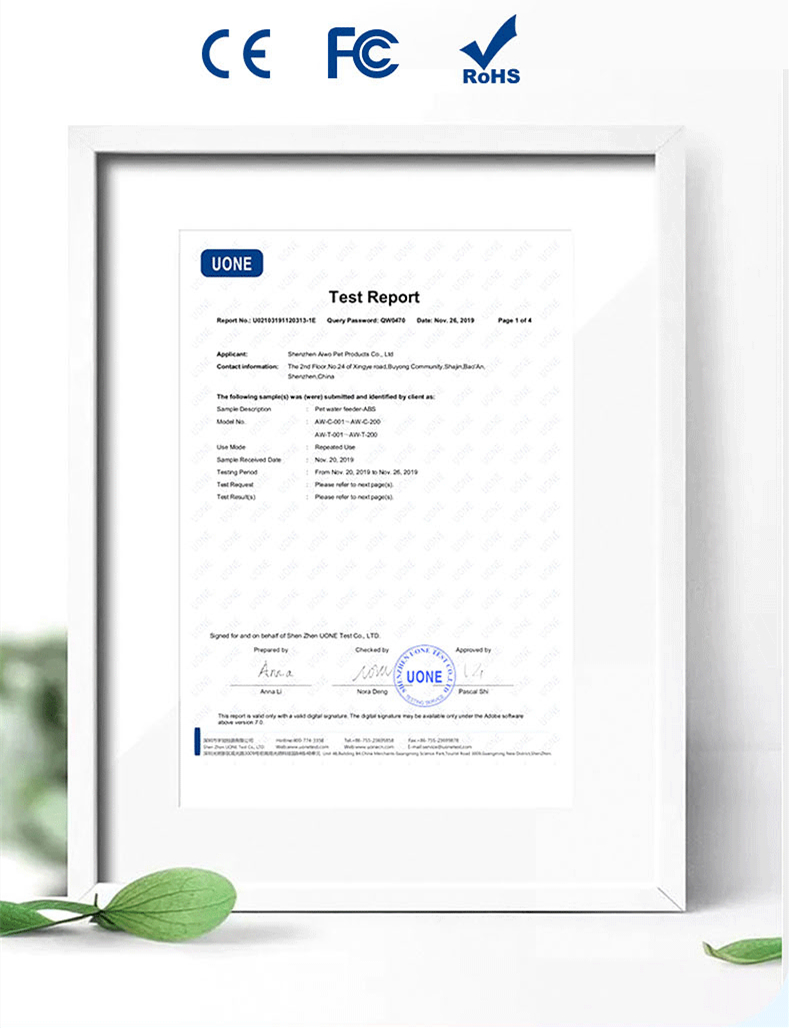The height and width of the screenshot is (1028, 789).
Task: Click the Query Password QW0470 text
Action: pyautogui.click(x=366, y=320)
